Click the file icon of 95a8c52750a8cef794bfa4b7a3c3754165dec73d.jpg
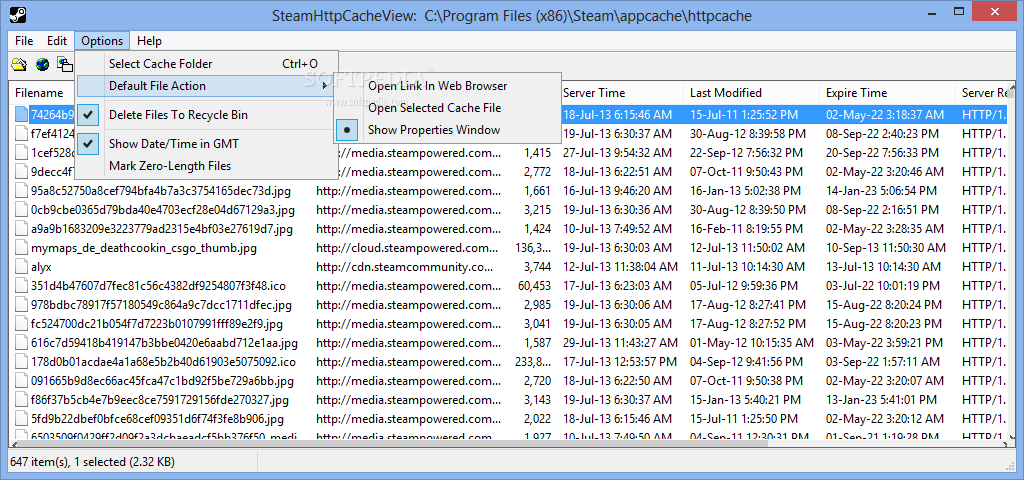Screen dimensions: 1024x480 (21, 191)
